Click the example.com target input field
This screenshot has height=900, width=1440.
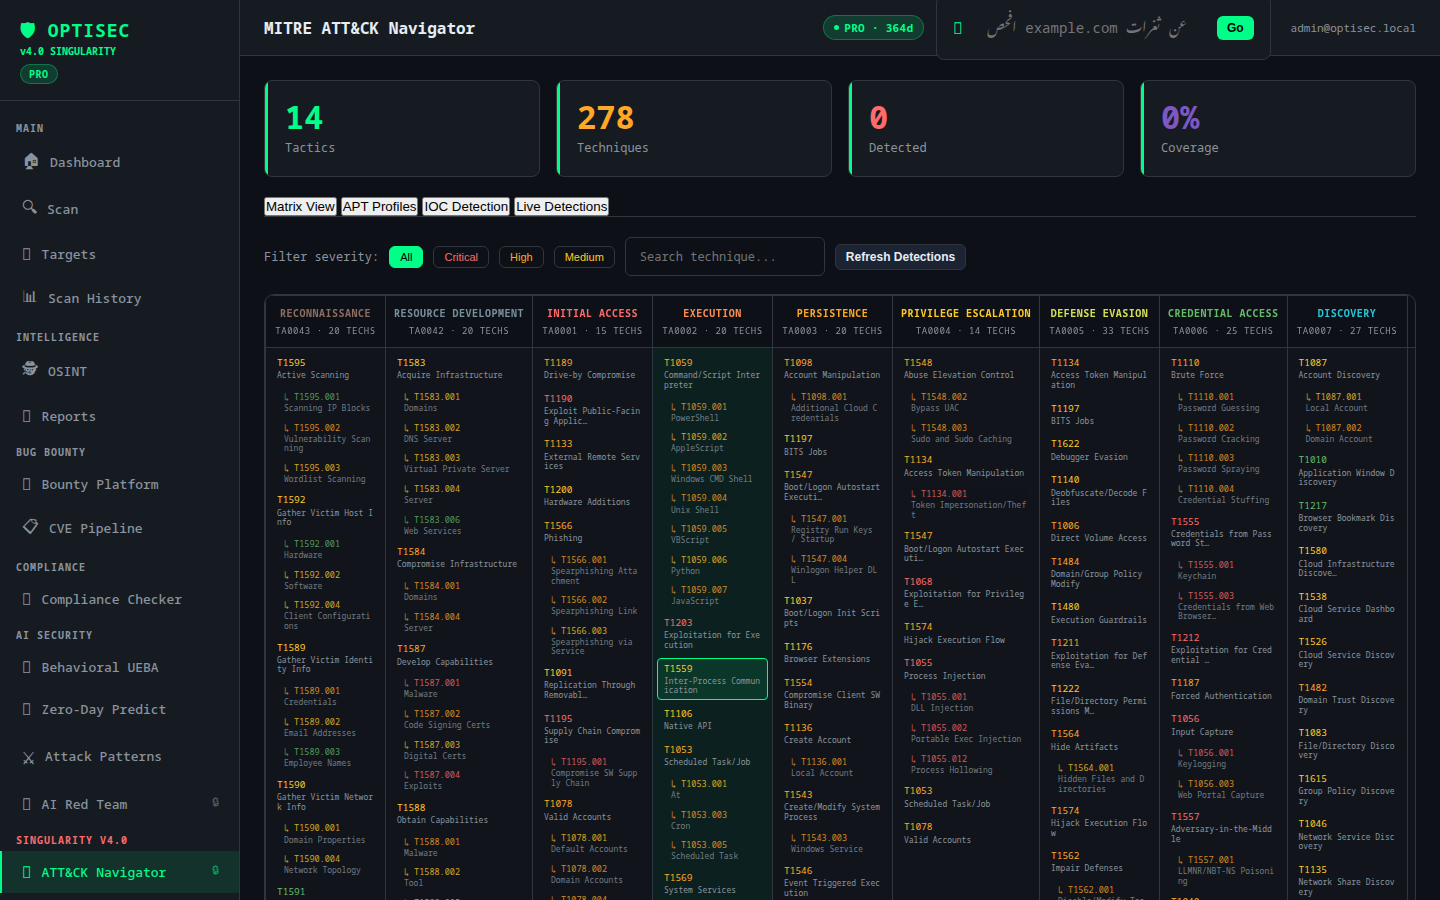point(1086,28)
